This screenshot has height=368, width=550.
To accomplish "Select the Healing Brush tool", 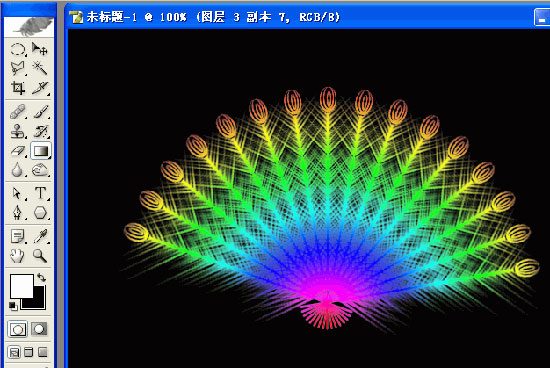I will point(18,112).
